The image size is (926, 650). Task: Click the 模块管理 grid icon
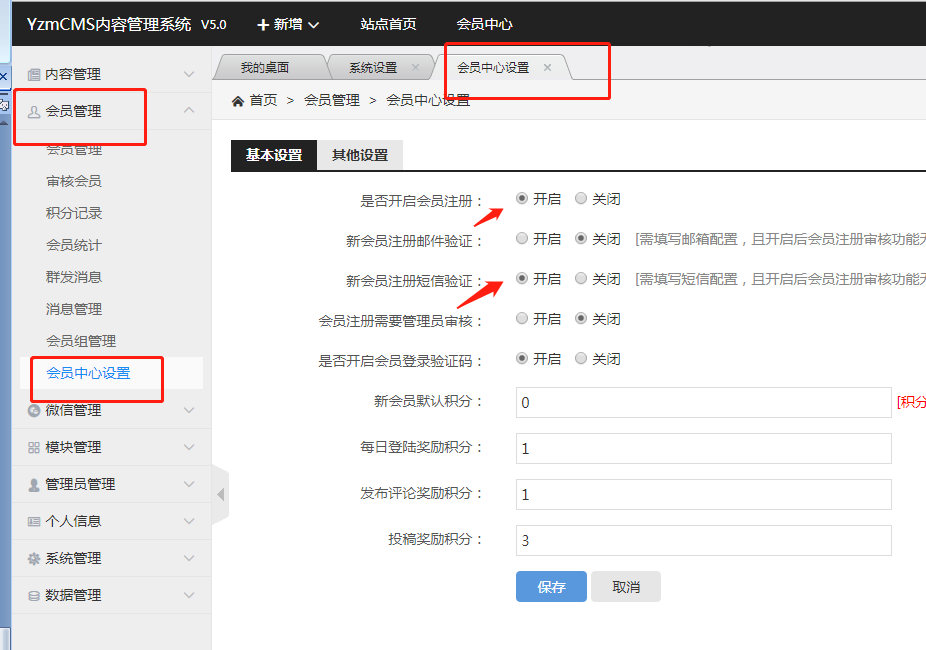point(34,447)
